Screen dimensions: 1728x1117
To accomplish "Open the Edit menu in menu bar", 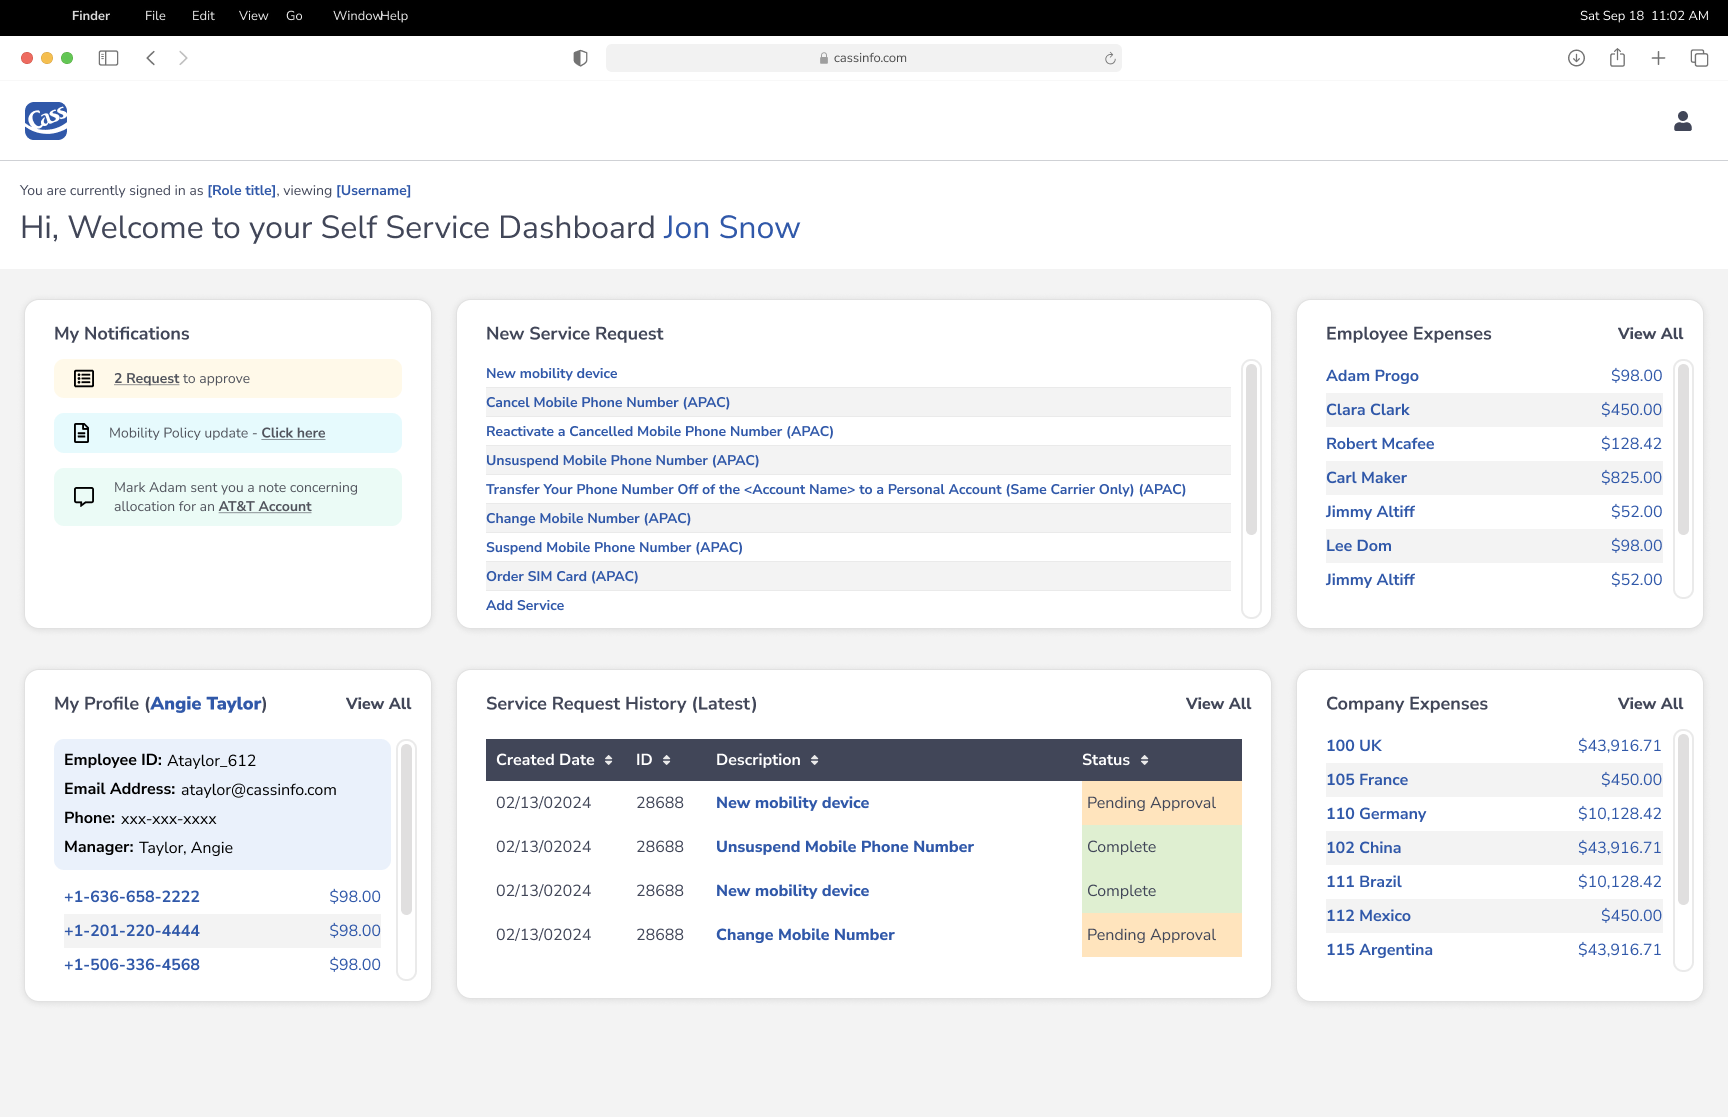I will click(203, 16).
